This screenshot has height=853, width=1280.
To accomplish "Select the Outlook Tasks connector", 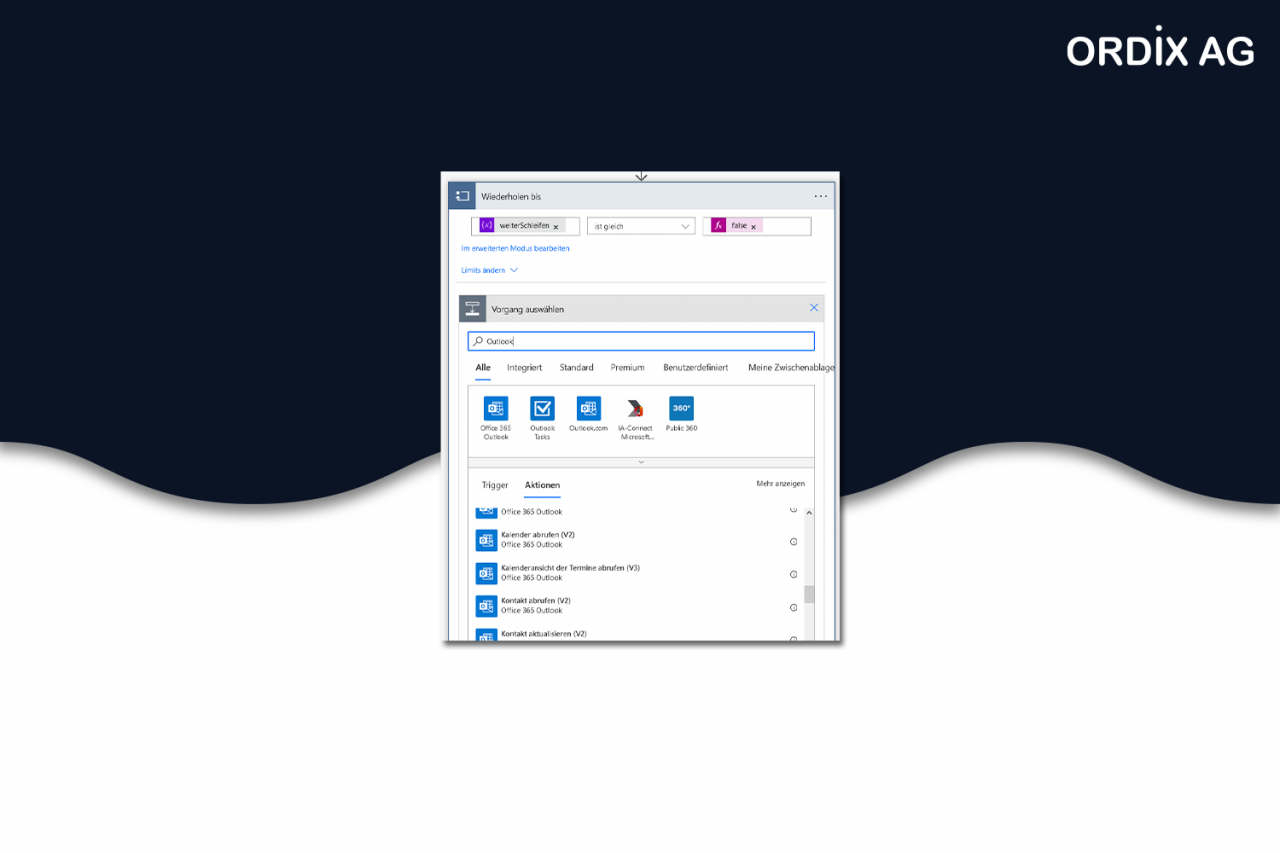I will [542, 418].
